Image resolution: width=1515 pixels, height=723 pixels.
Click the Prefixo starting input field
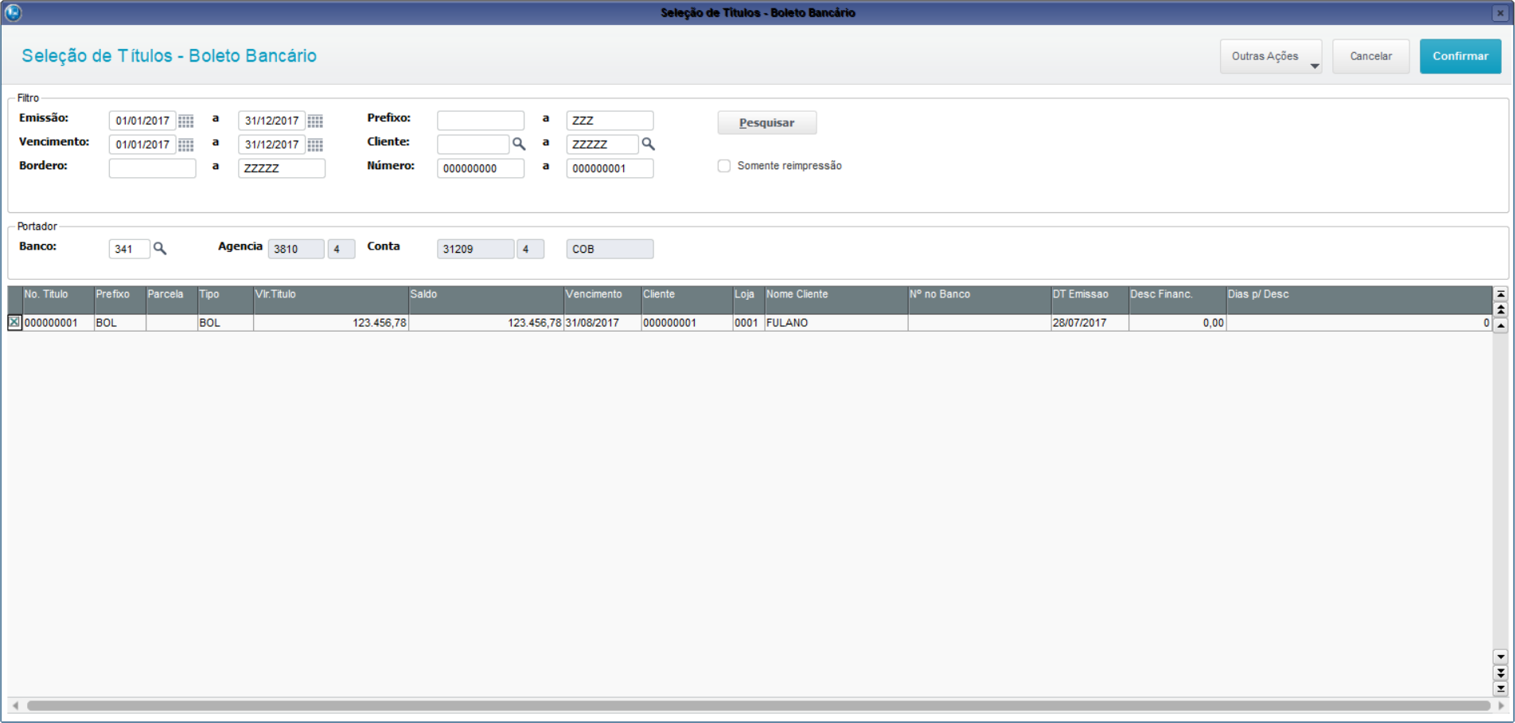[x=480, y=121]
